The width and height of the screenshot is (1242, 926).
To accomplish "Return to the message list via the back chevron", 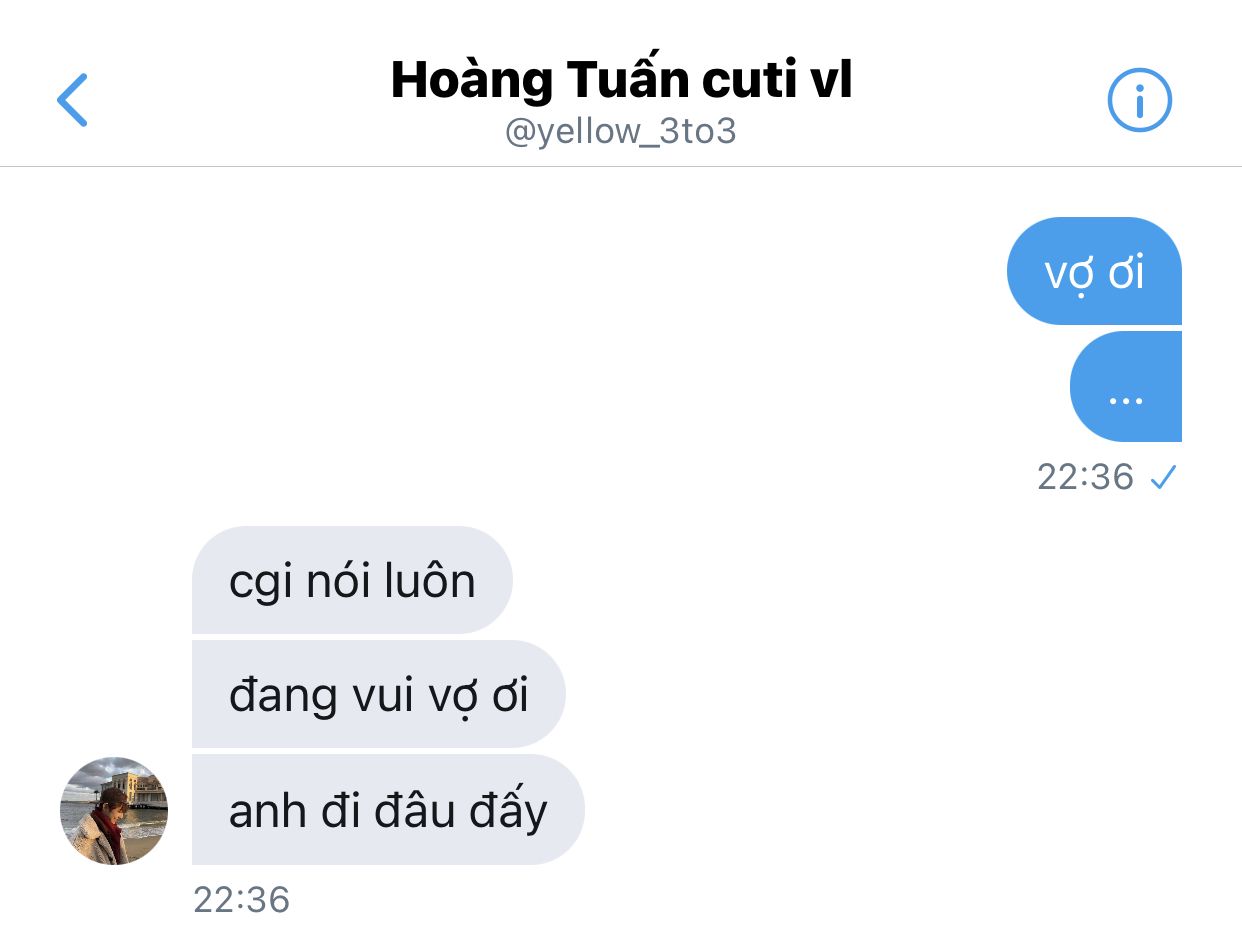I will click(72, 100).
